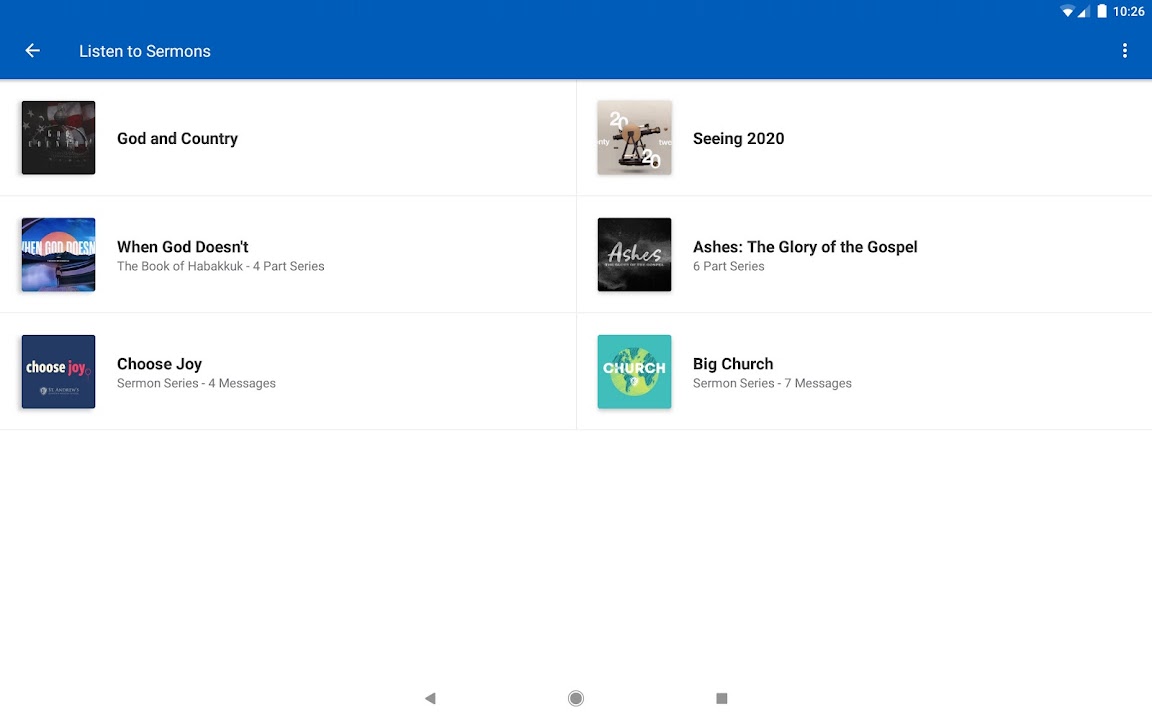Image resolution: width=1152 pixels, height=720 pixels.
Task: Select the Seeing 2020 sermon title
Action: [x=738, y=139]
